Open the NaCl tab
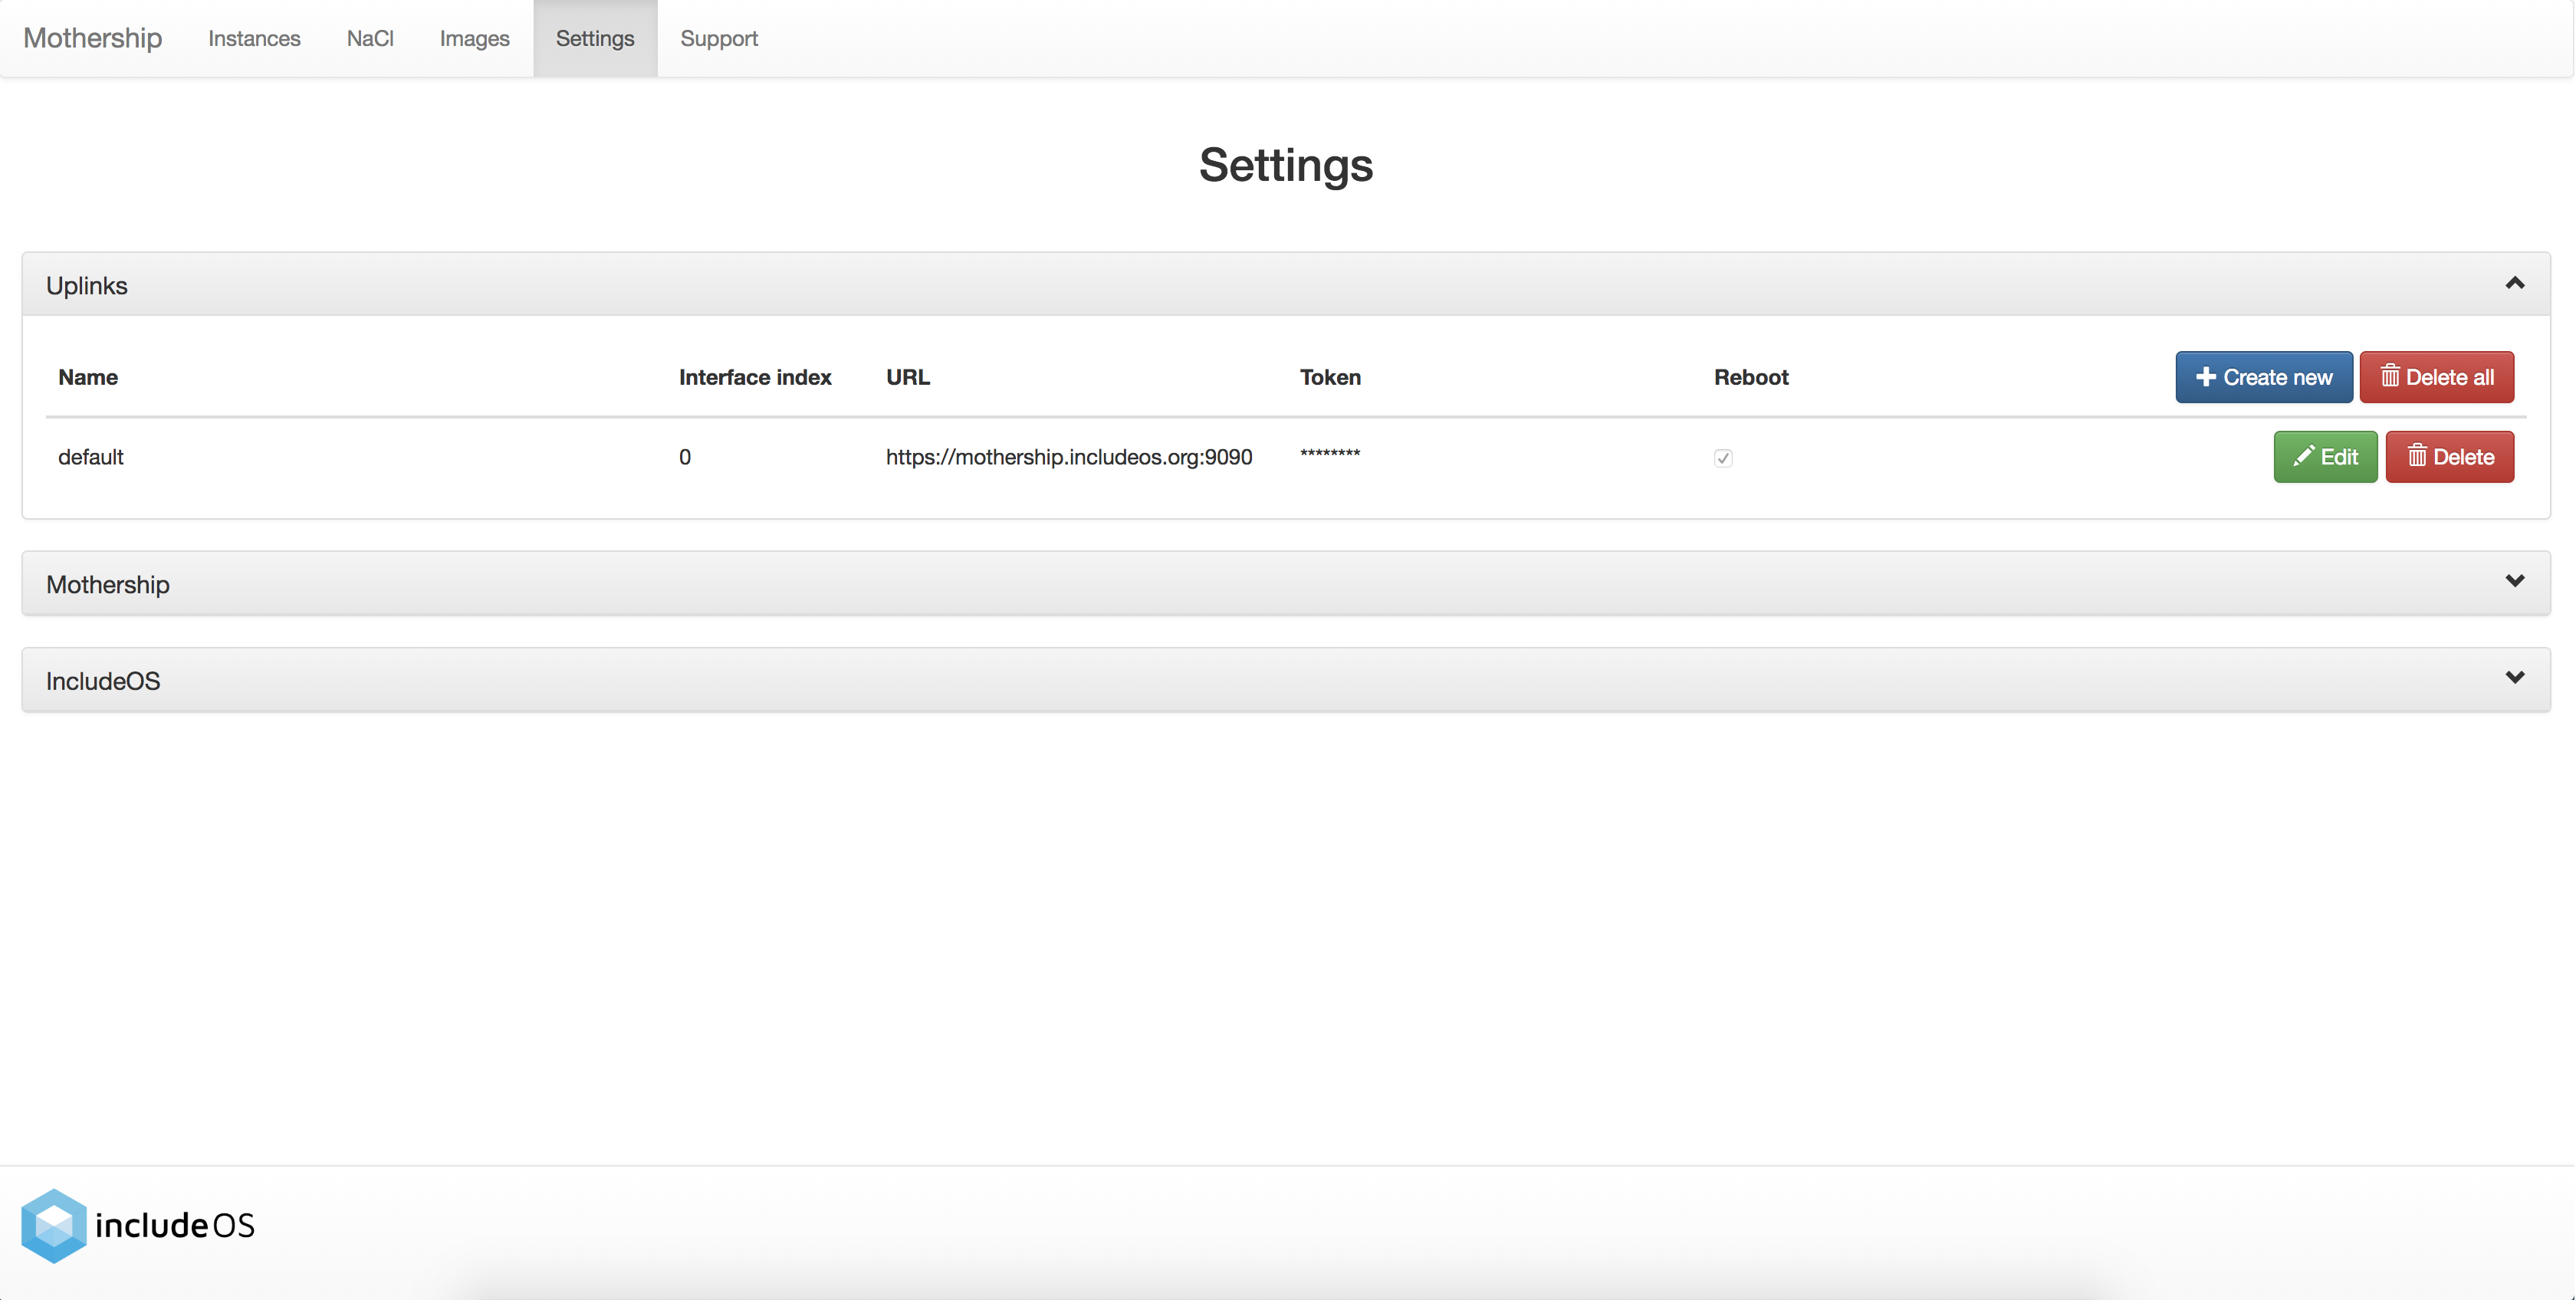The image size is (2576, 1300). point(370,38)
